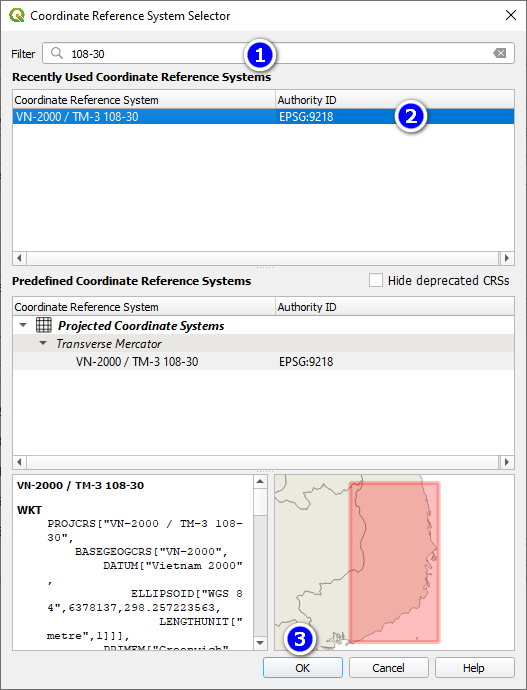Open the Help button
This screenshot has height=690, width=527.
474,668
